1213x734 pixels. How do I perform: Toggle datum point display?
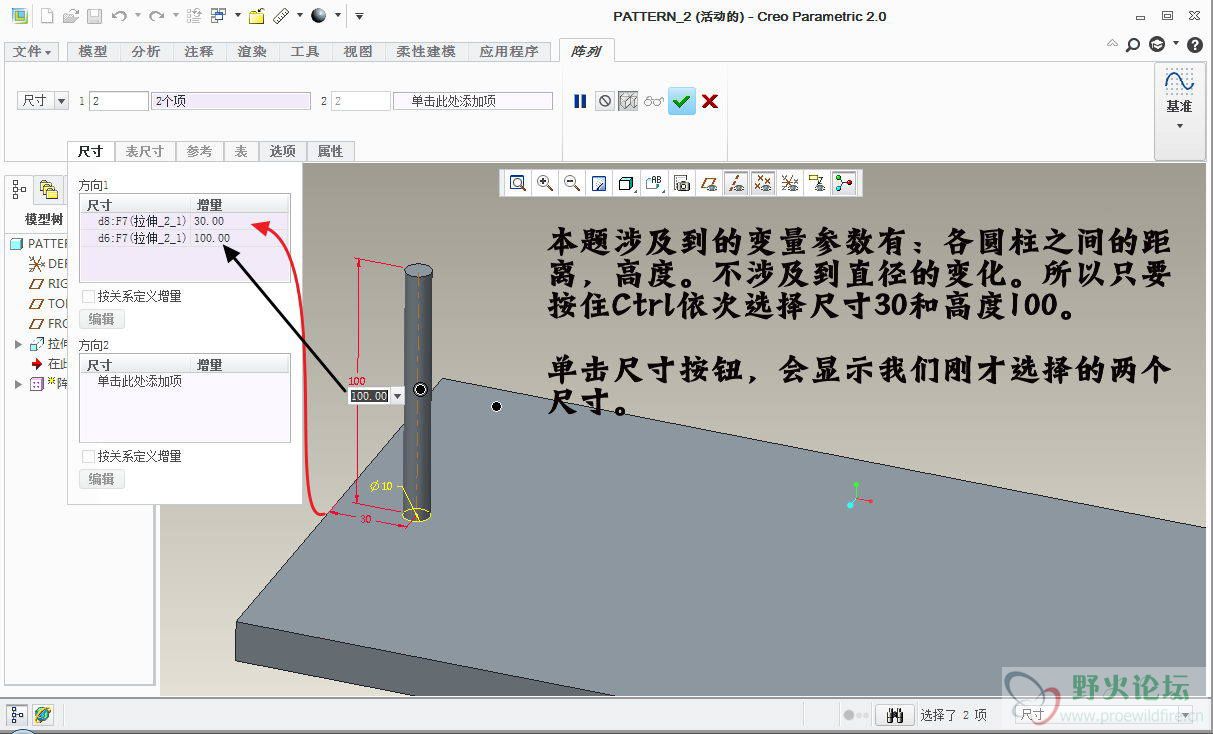point(763,183)
